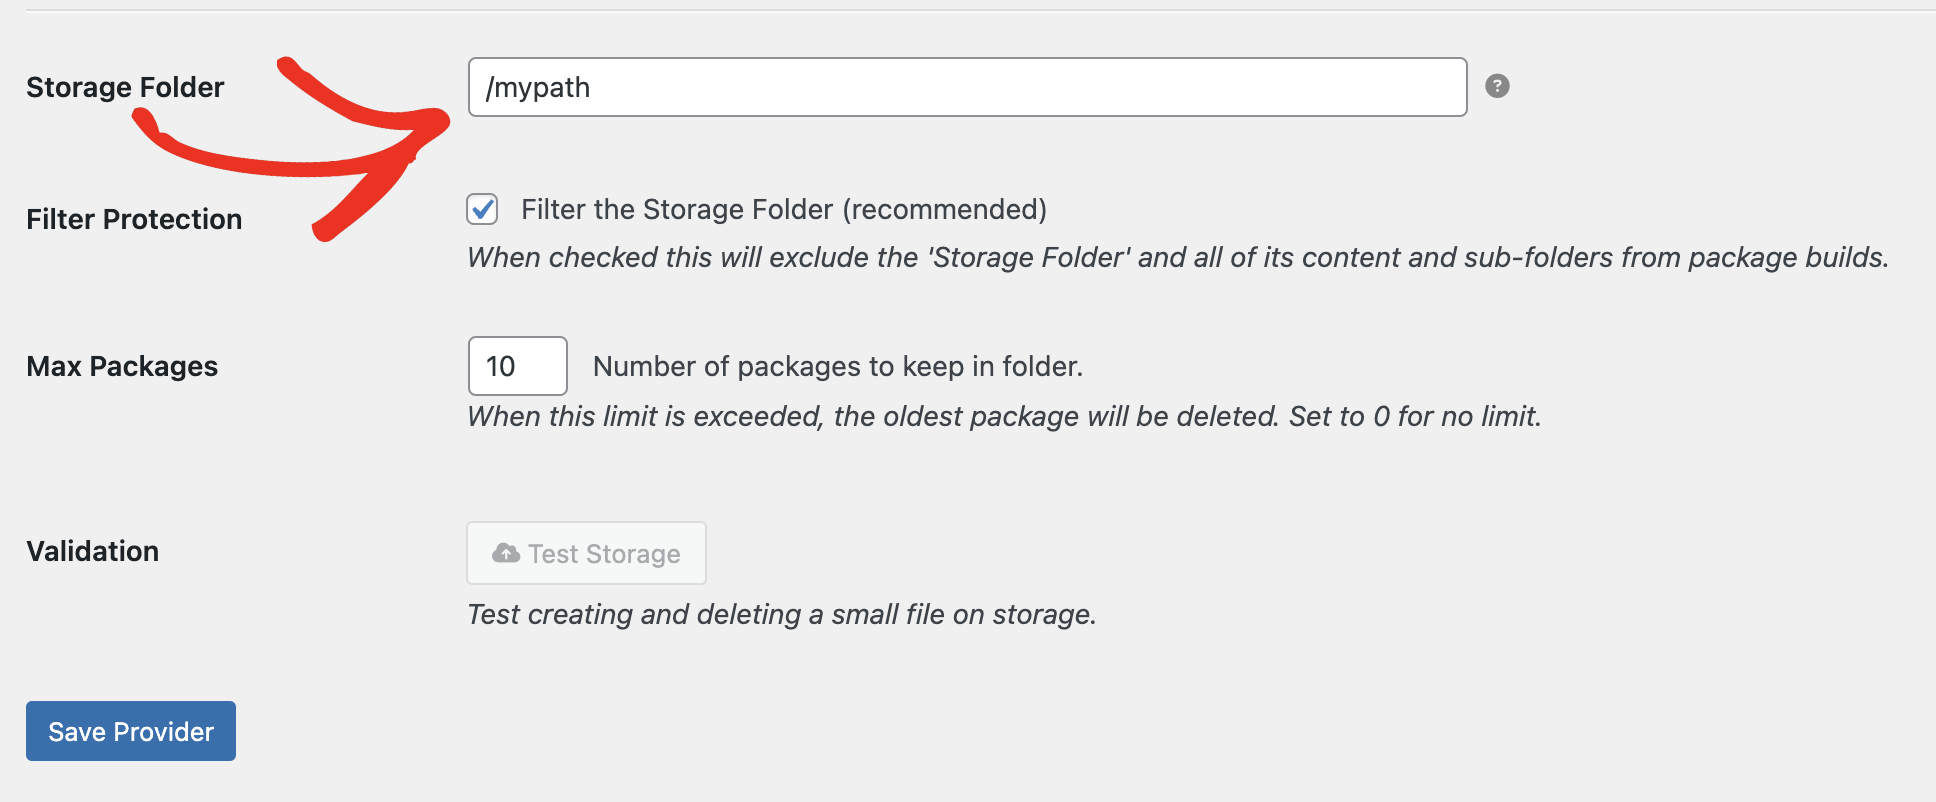Save settings with the Save Provider button
The height and width of the screenshot is (802, 1936).
point(131,731)
